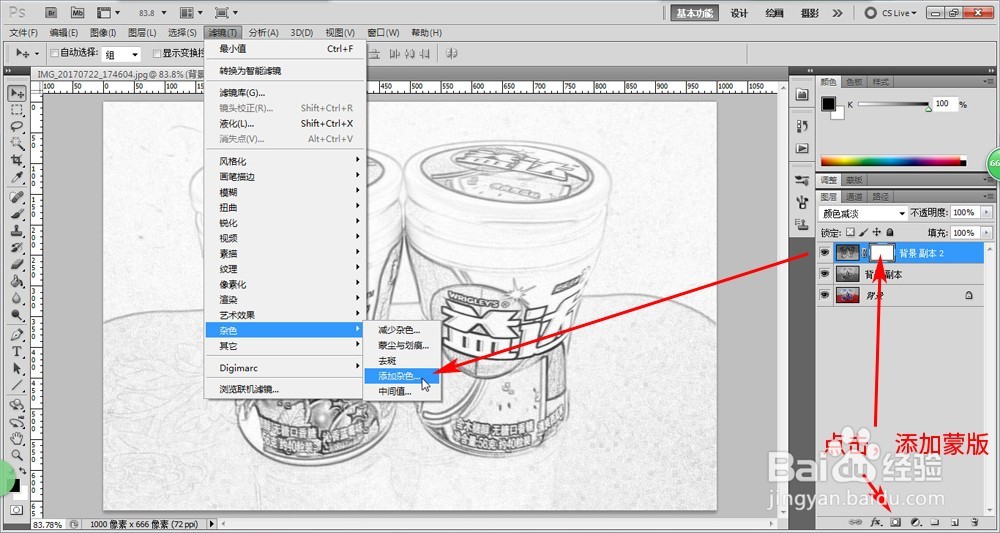Choose 减少杂色 from the submenu
Viewport: 1000px width, 533px height.
click(401, 330)
